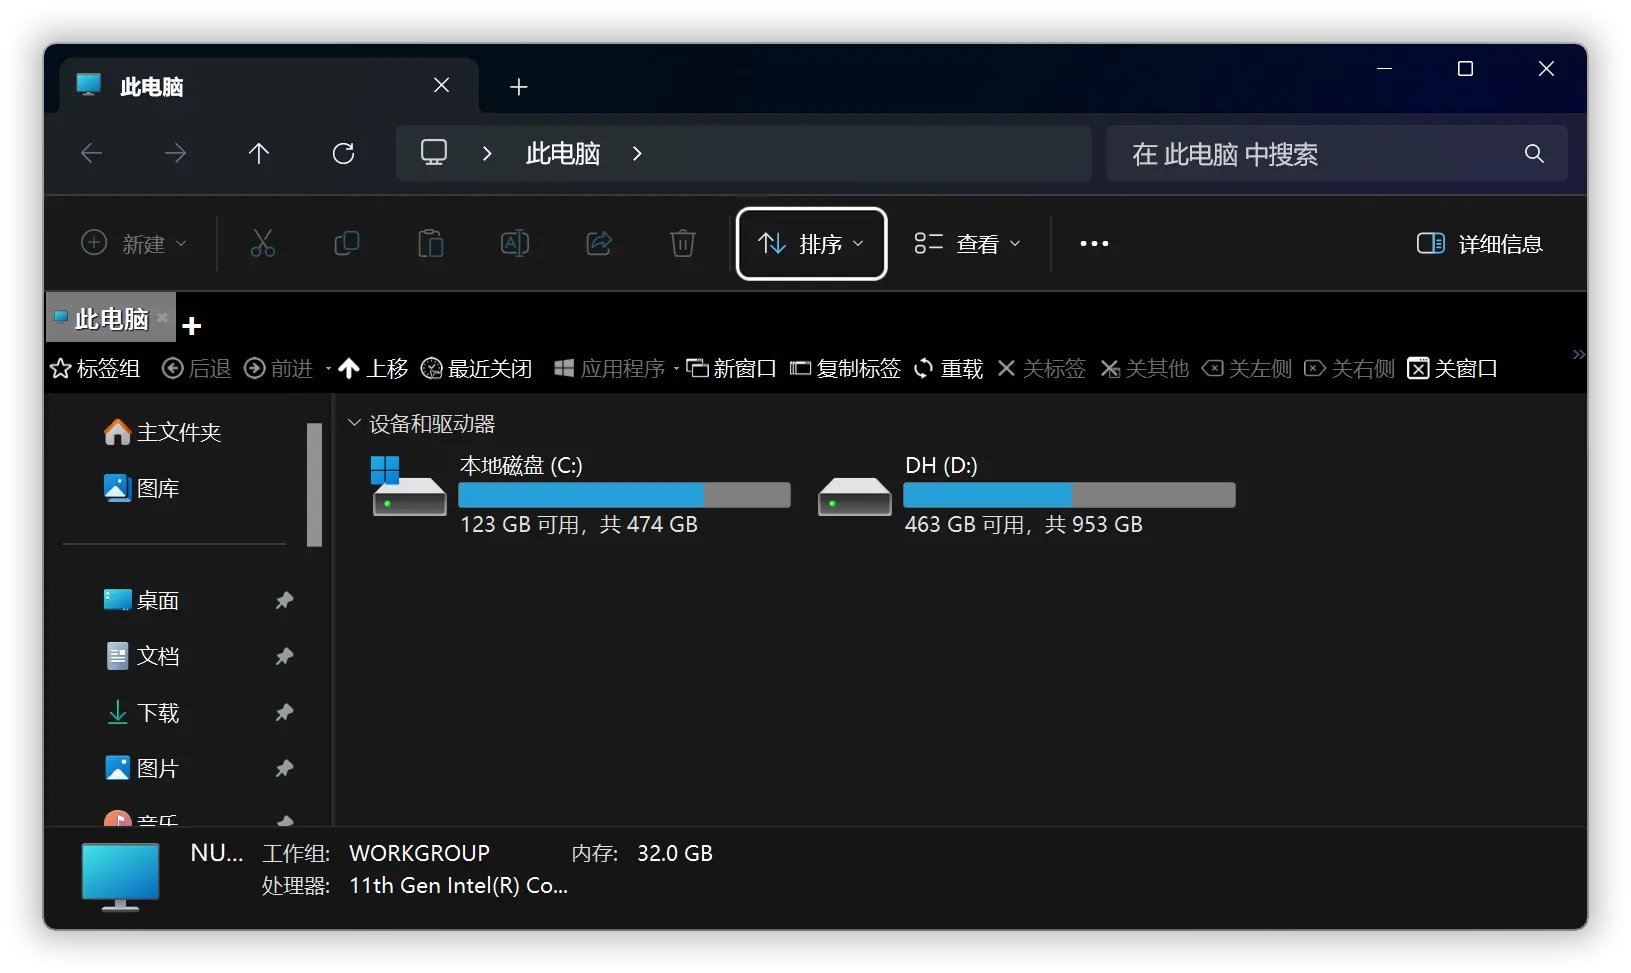Screen dimensions: 1631x973
Task: Click 关右侧 in tab toolbar
Action: coord(1350,369)
